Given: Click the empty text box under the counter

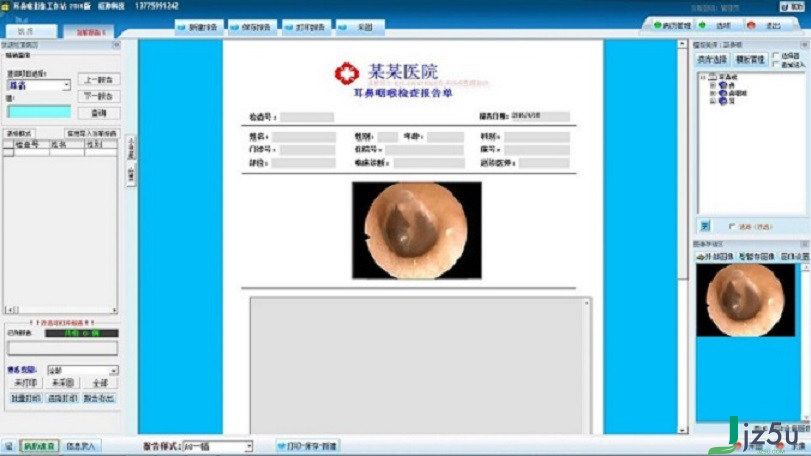Looking at the screenshot, I should [62, 348].
